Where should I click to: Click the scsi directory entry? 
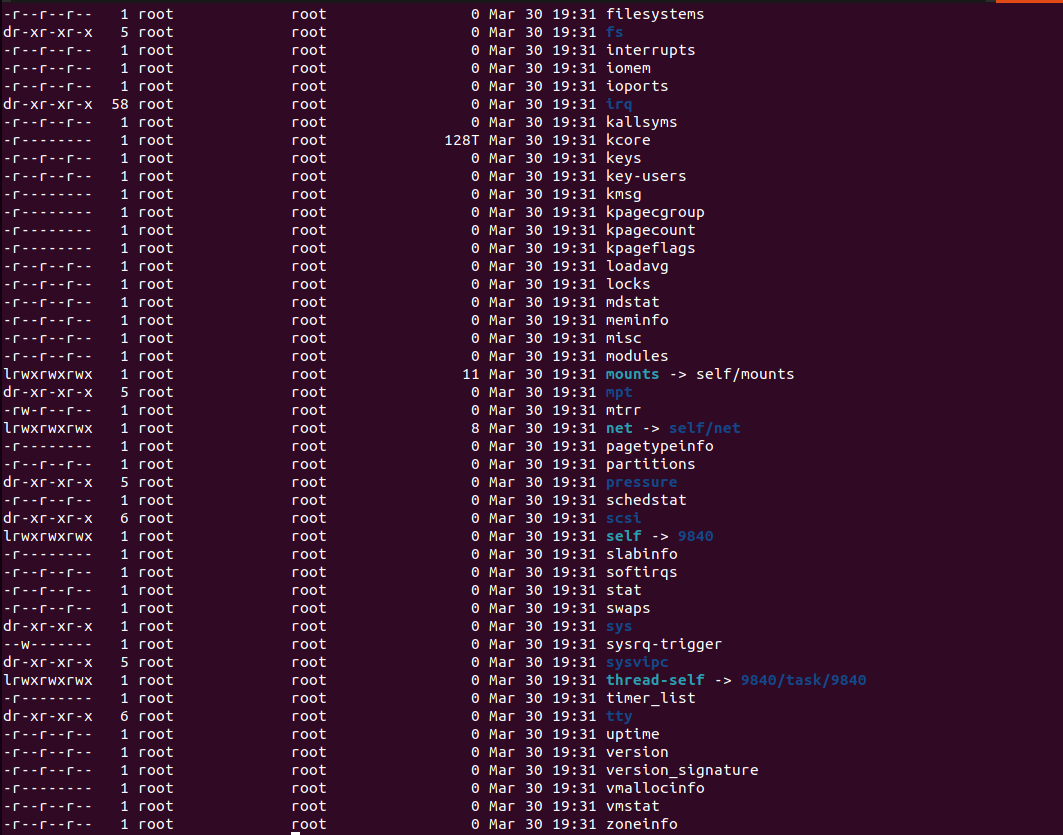point(623,518)
